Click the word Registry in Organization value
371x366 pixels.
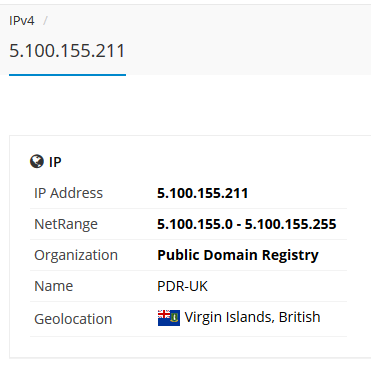pos(290,256)
